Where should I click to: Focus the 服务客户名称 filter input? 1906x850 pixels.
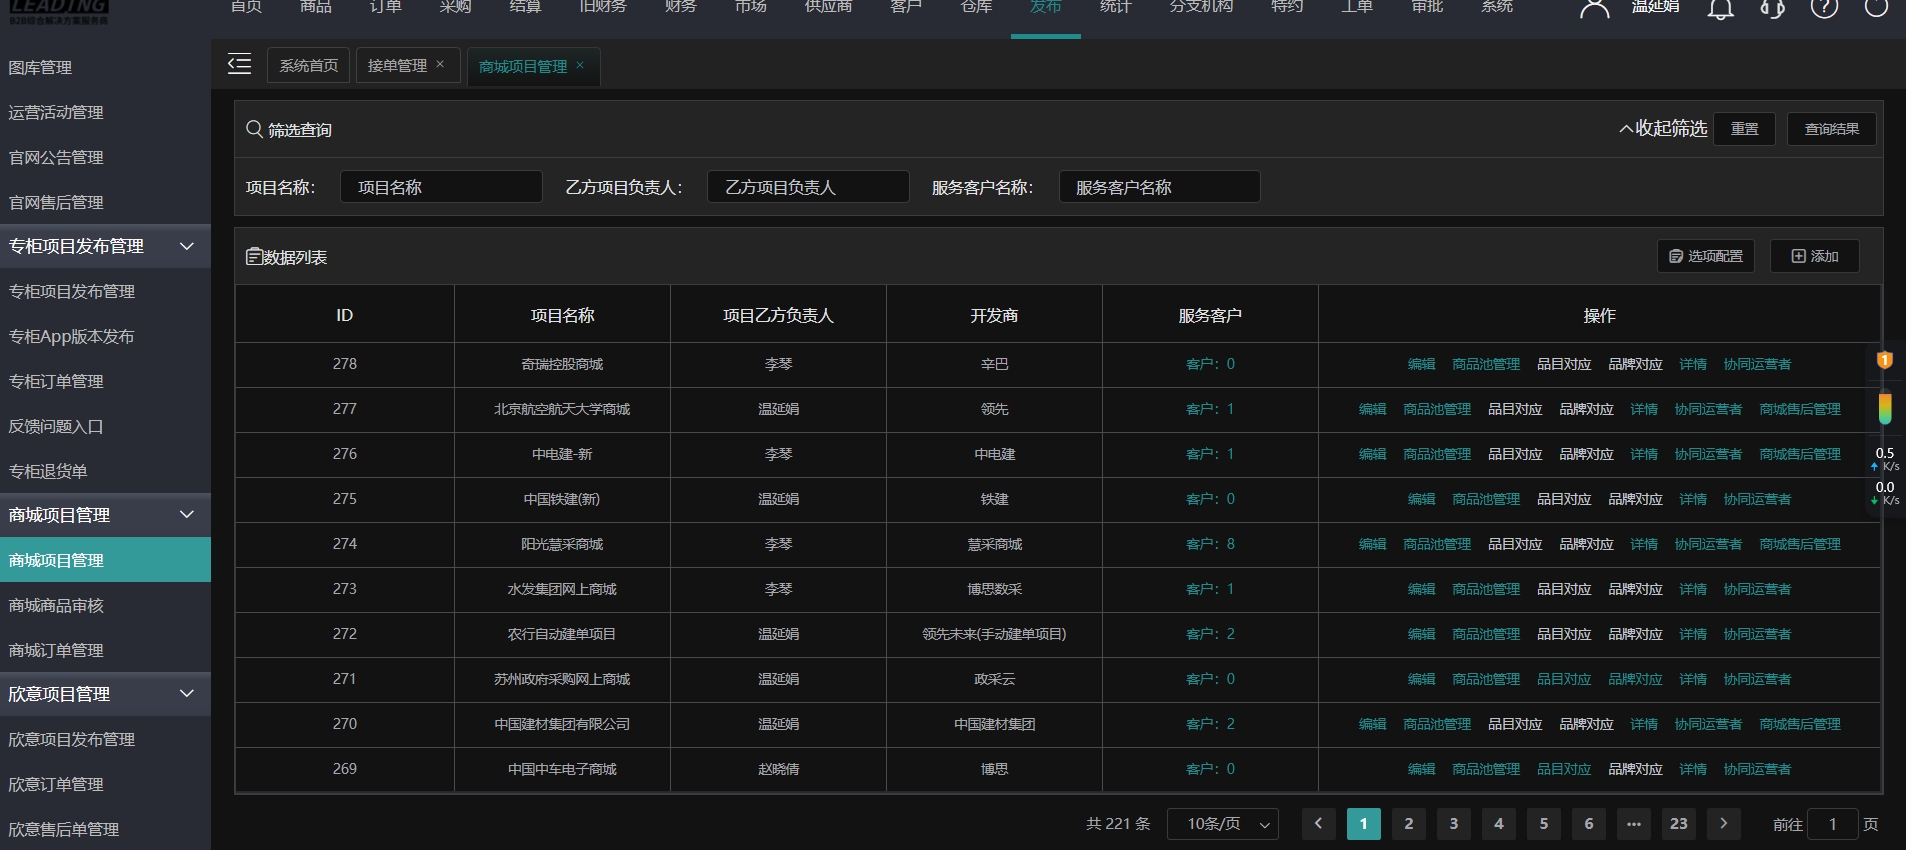click(1159, 187)
